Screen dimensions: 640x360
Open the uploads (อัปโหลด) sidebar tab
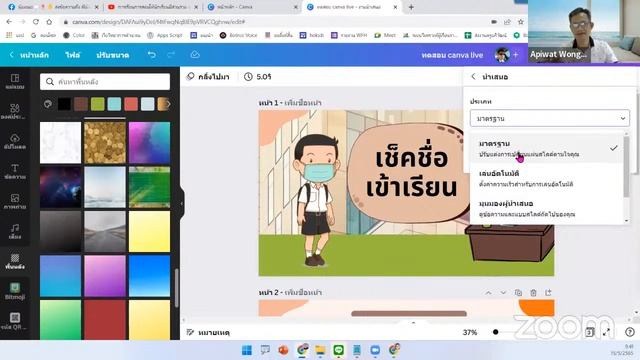15,141
